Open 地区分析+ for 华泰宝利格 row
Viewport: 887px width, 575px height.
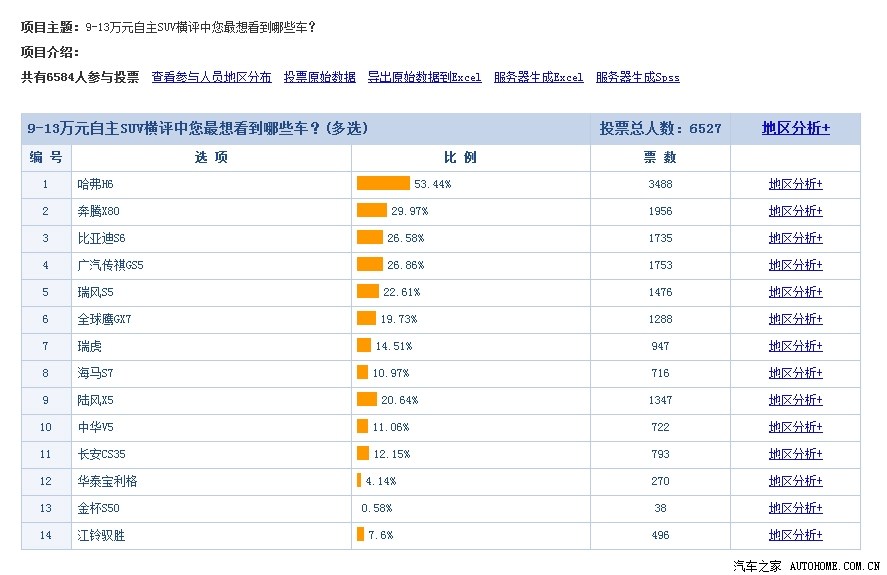coord(795,481)
